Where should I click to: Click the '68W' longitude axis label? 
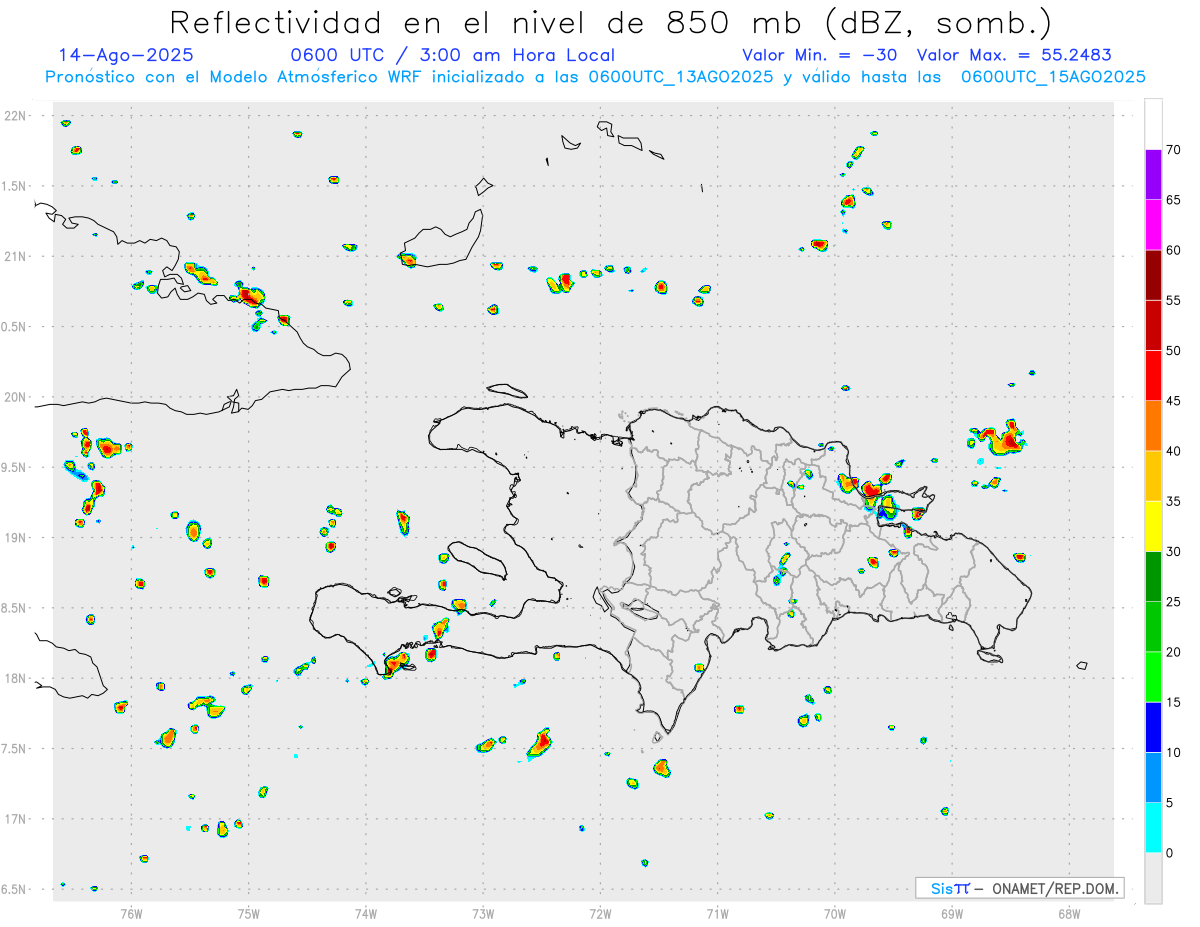point(1069,912)
